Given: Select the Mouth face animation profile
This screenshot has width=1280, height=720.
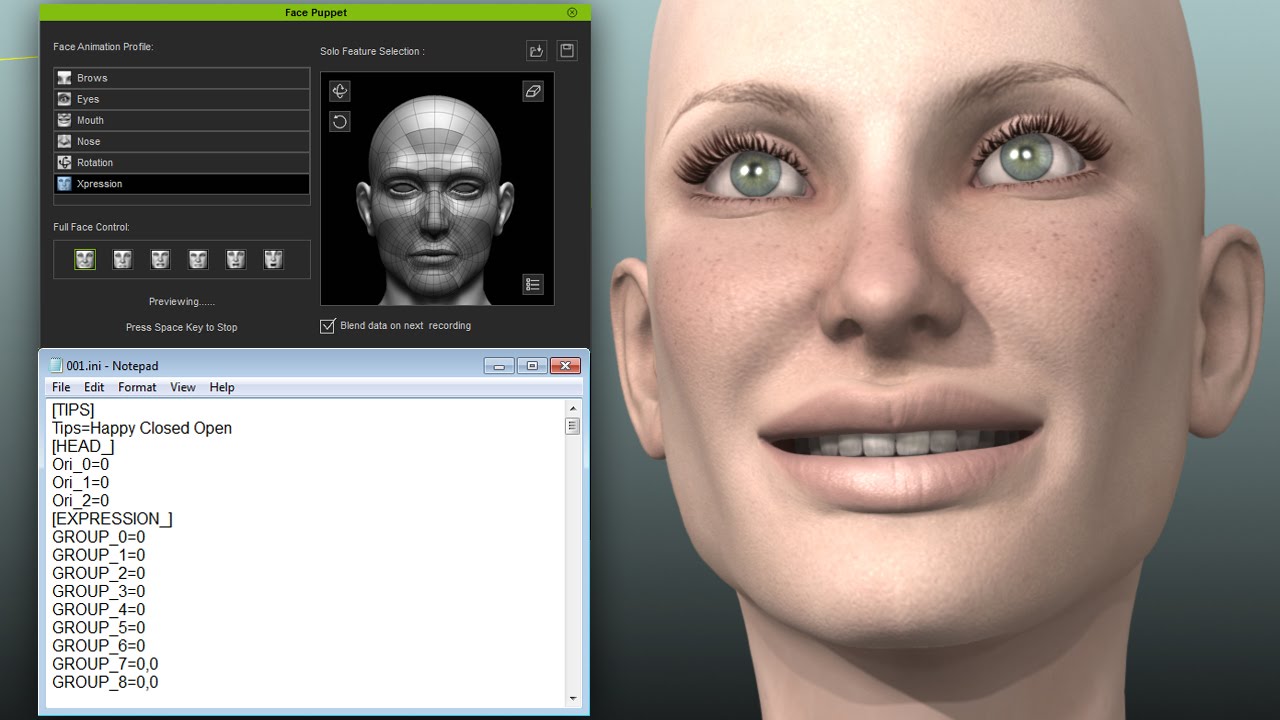Looking at the screenshot, I should click(x=182, y=120).
